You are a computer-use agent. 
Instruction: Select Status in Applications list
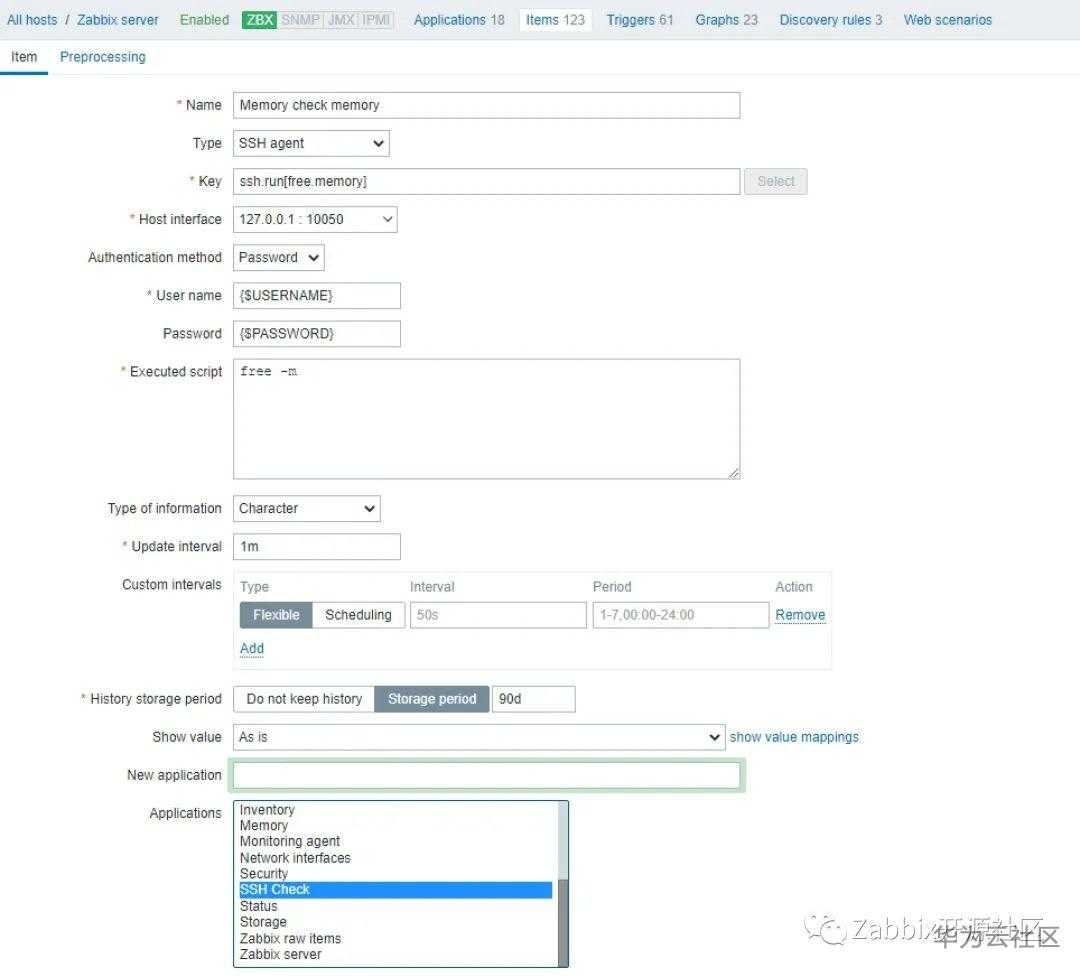coord(395,906)
